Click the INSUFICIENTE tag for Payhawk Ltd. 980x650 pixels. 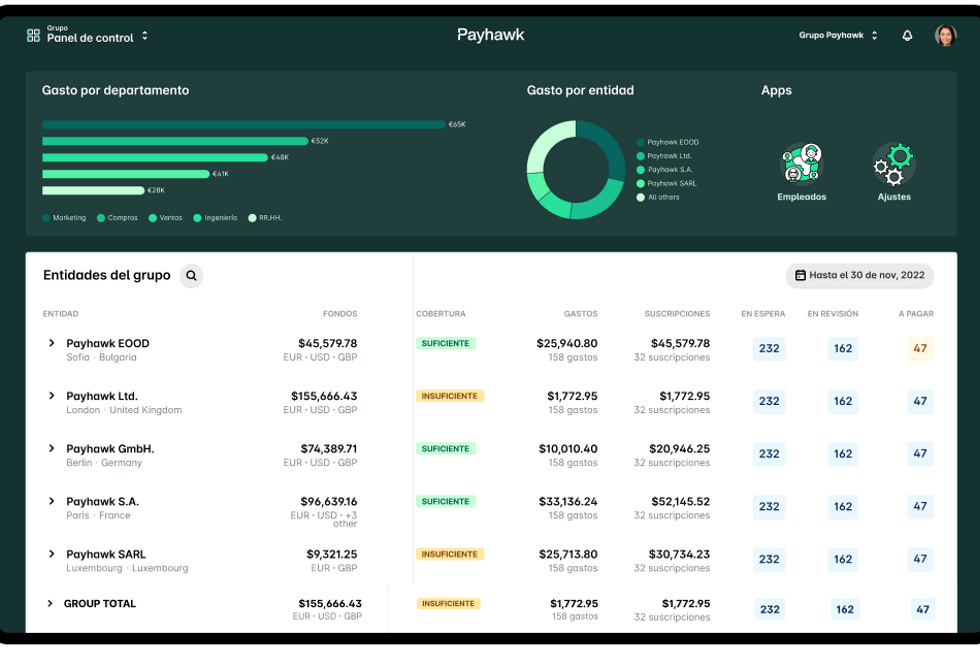pyautogui.click(x=449, y=396)
